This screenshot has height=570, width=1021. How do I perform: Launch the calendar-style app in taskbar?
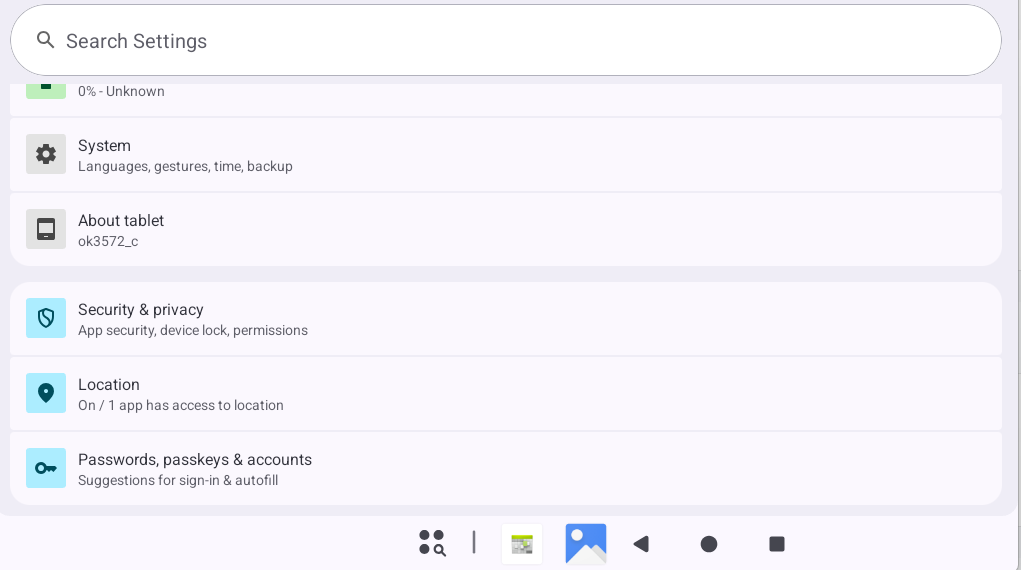point(522,544)
